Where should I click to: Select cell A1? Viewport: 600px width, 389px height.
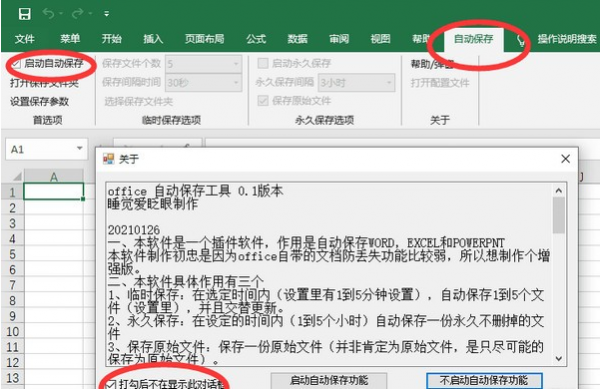(54, 191)
